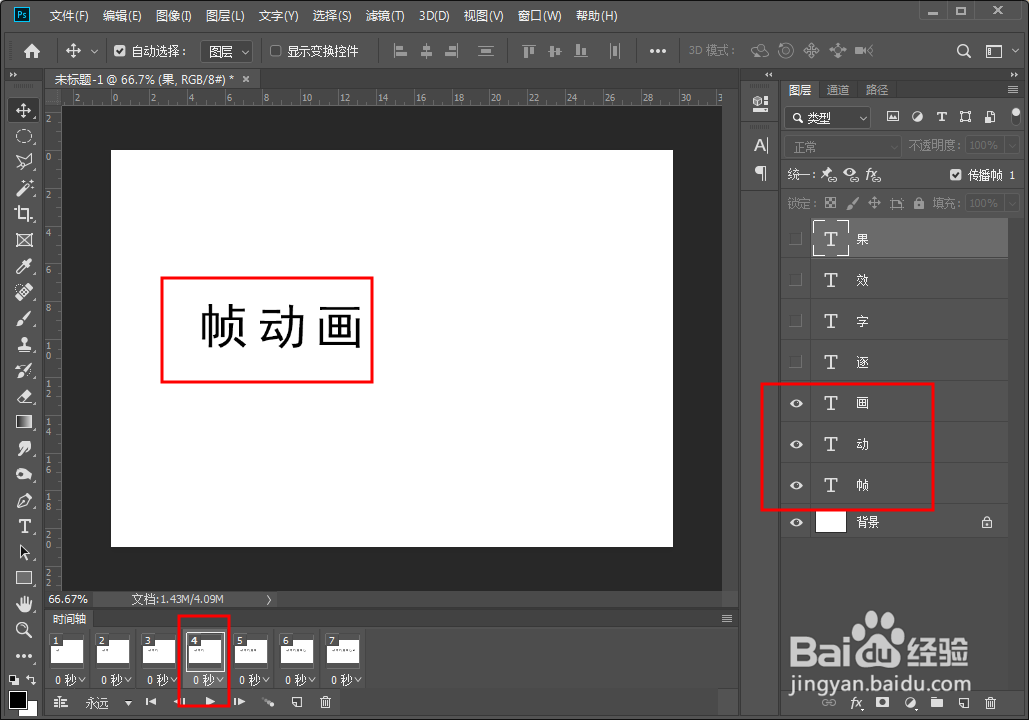Select the Healing Brush tool
This screenshot has width=1029, height=720.
[24, 292]
